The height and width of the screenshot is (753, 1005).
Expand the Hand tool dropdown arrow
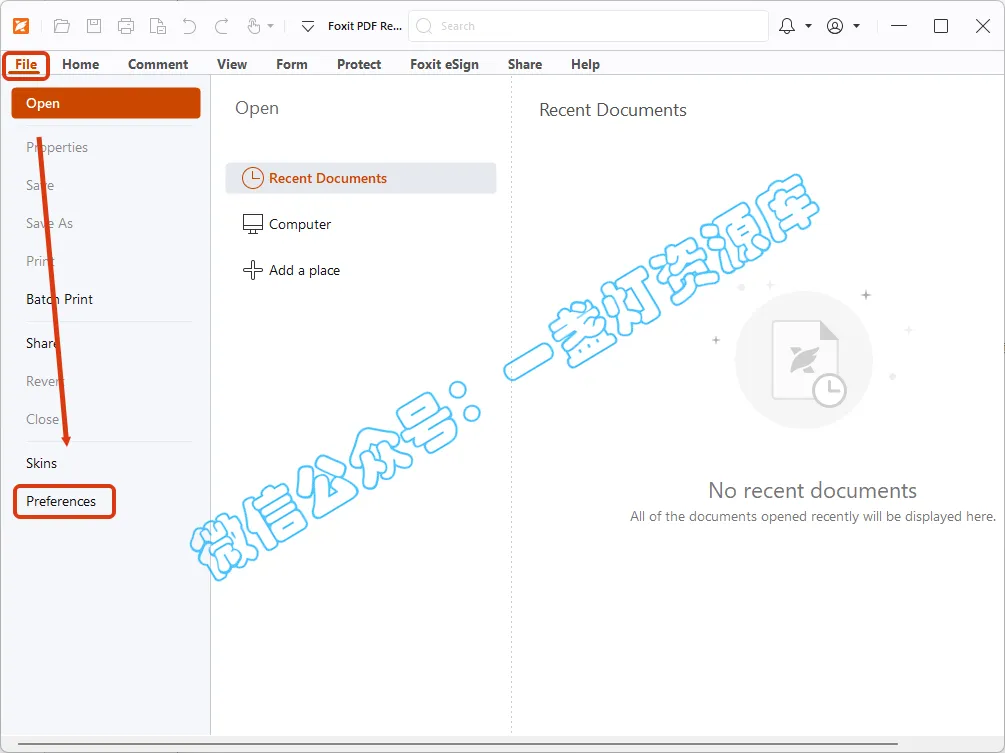(270, 26)
